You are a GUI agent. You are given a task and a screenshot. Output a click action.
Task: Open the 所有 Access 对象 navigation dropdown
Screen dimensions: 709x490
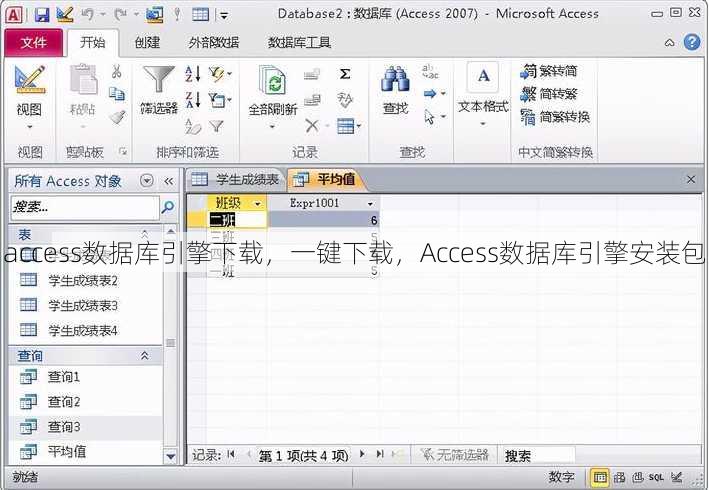(147, 181)
